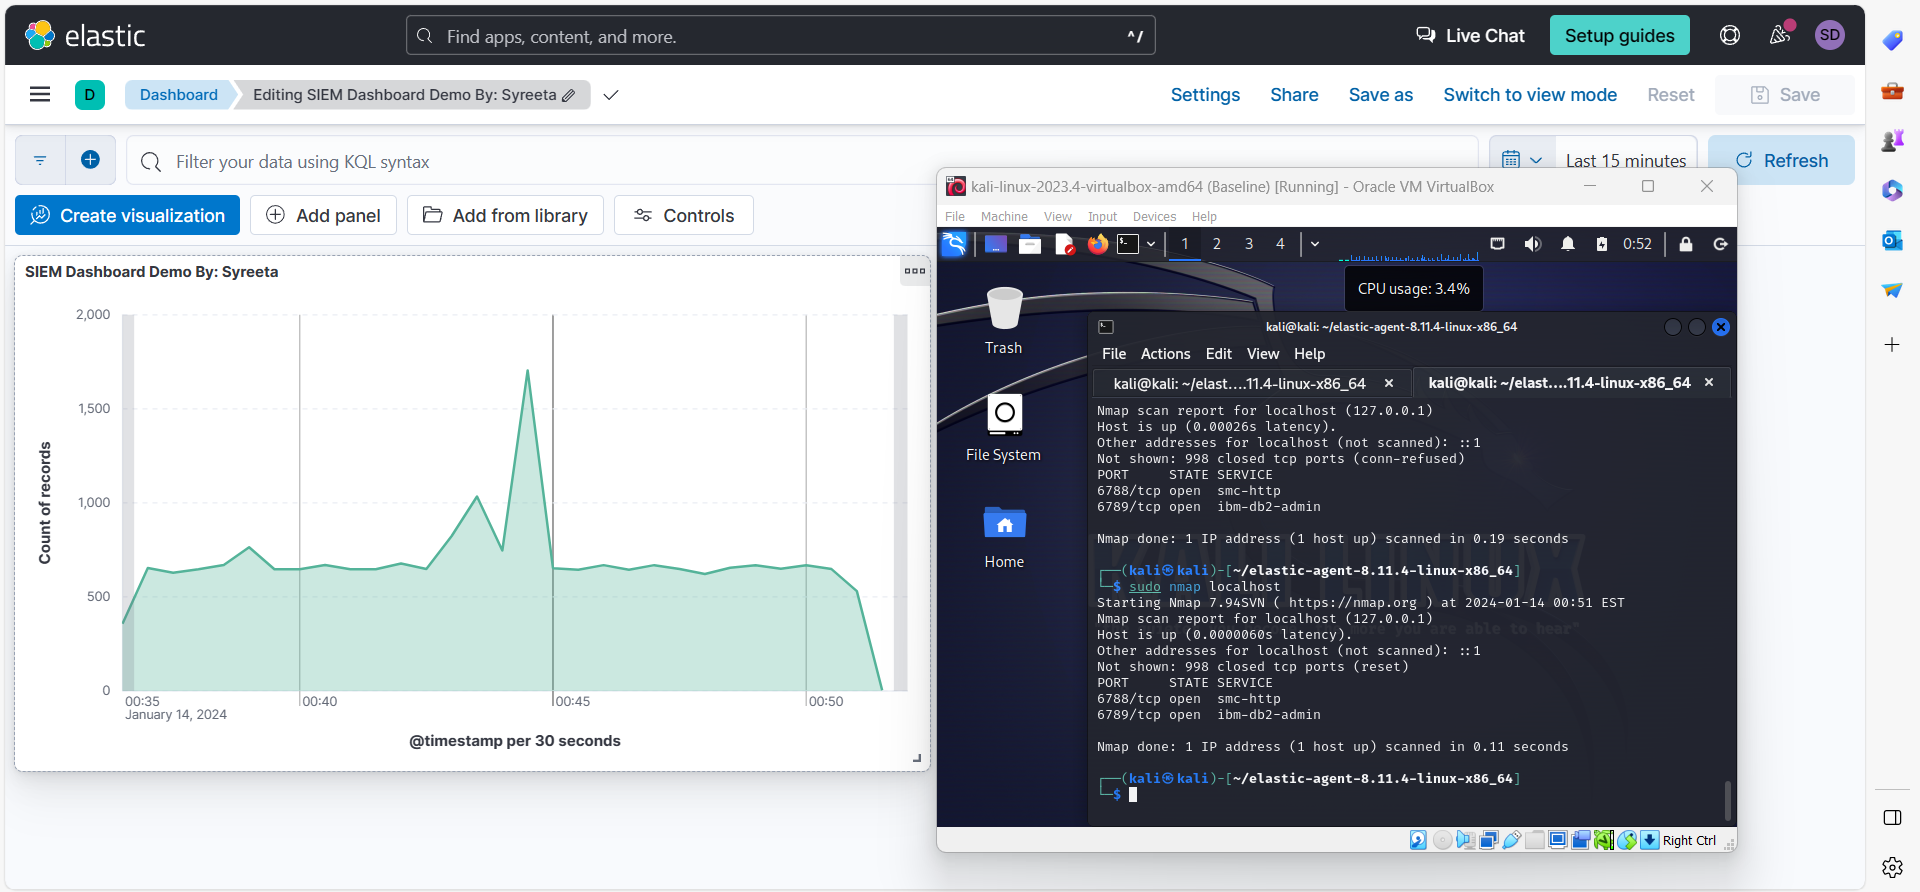The width and height of the screenshot is (1920, 892).
Task: Click the Refresh button
Action: (x=1782, y=160)
